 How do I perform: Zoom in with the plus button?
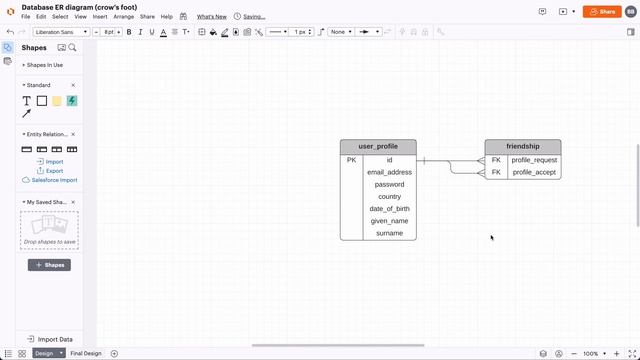(617, 353)
